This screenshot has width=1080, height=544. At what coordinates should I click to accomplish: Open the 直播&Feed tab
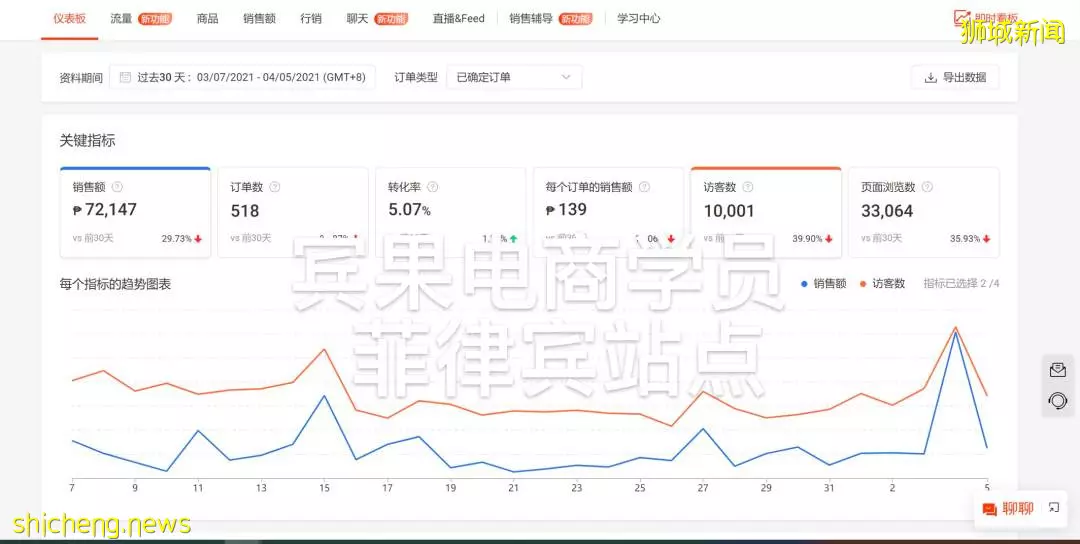458,19
